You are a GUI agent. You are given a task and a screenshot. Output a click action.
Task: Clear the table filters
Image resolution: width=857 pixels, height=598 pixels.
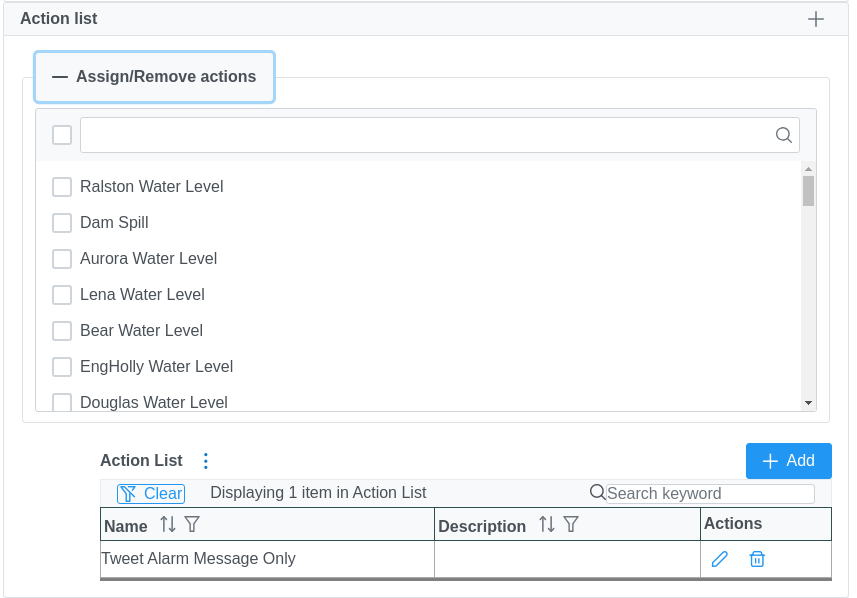coord(151,493)
